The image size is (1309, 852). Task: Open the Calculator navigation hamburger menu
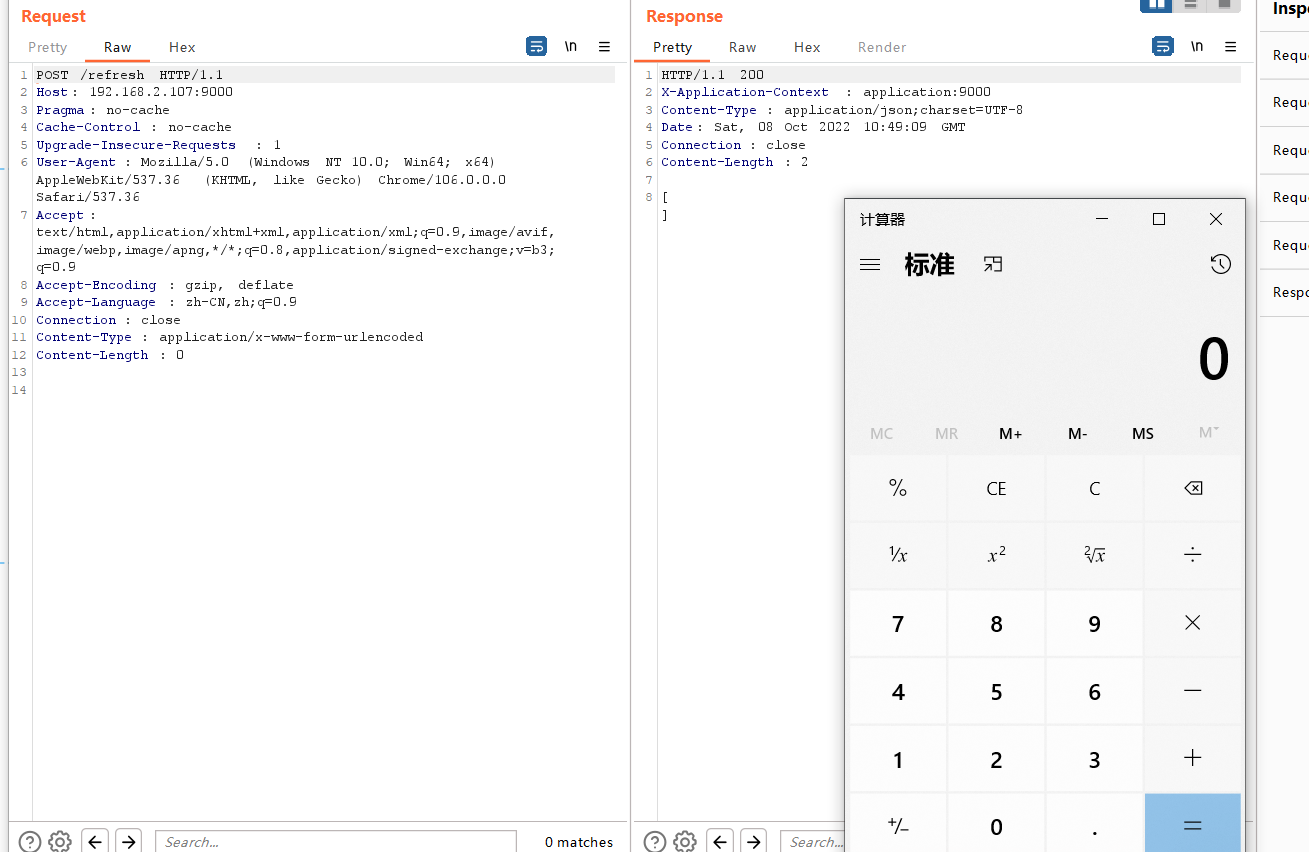point(870,264)
